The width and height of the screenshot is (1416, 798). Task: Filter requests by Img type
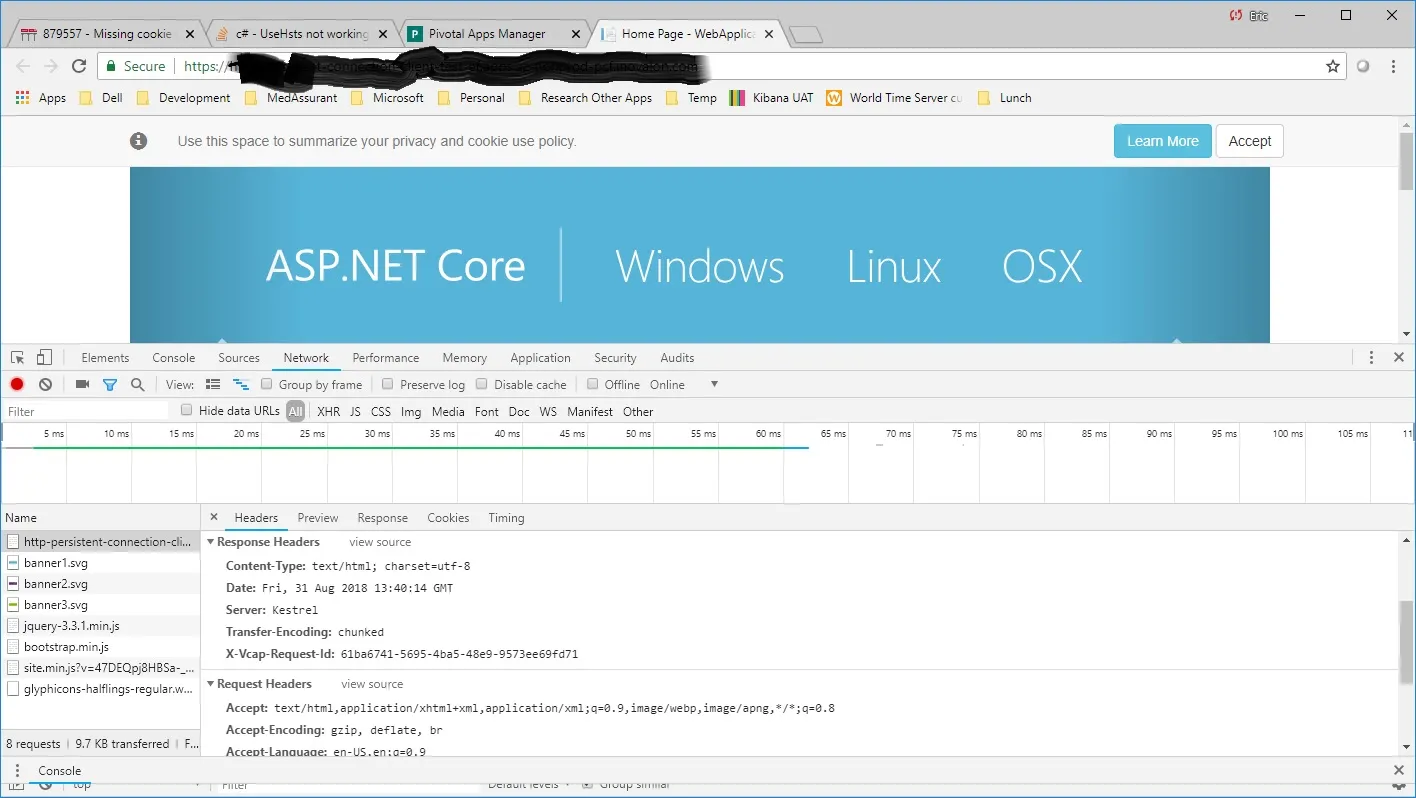pos(411,411)
